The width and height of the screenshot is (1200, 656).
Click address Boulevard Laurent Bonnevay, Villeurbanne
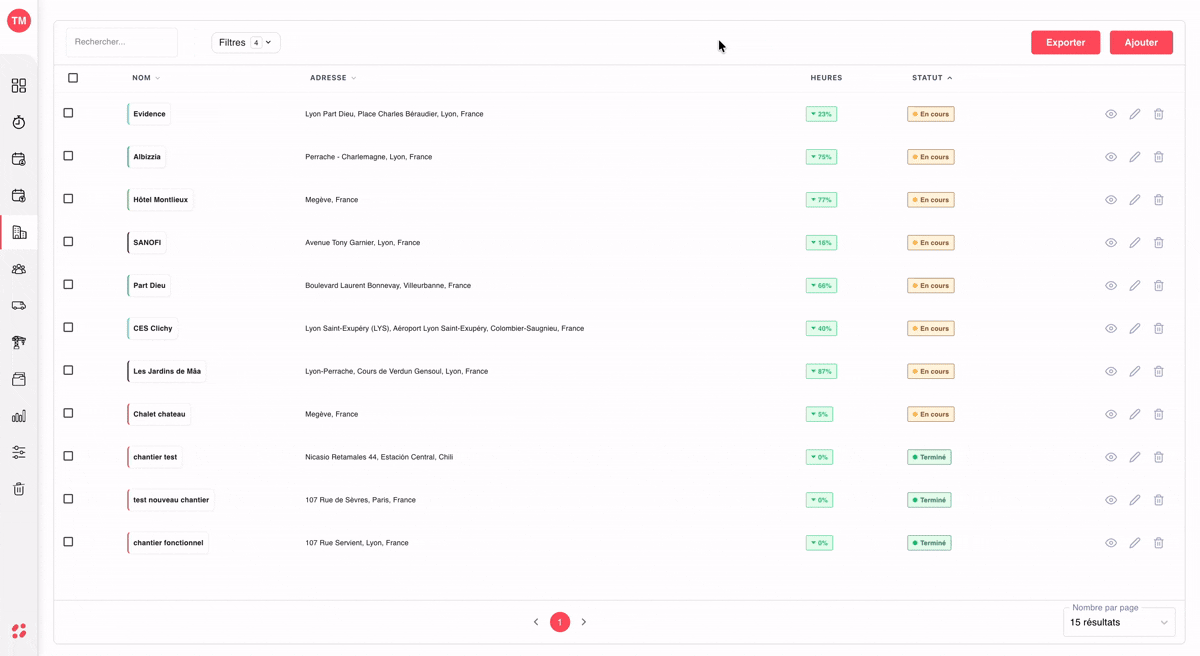388,286
